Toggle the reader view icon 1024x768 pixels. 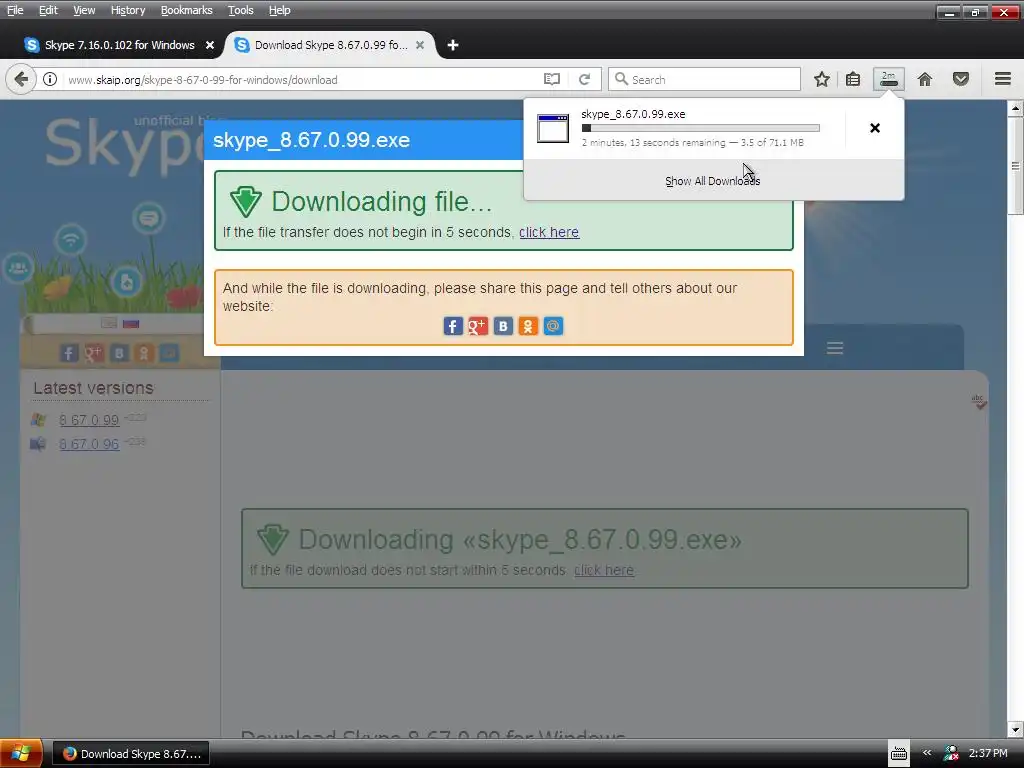tap(552, 80)
